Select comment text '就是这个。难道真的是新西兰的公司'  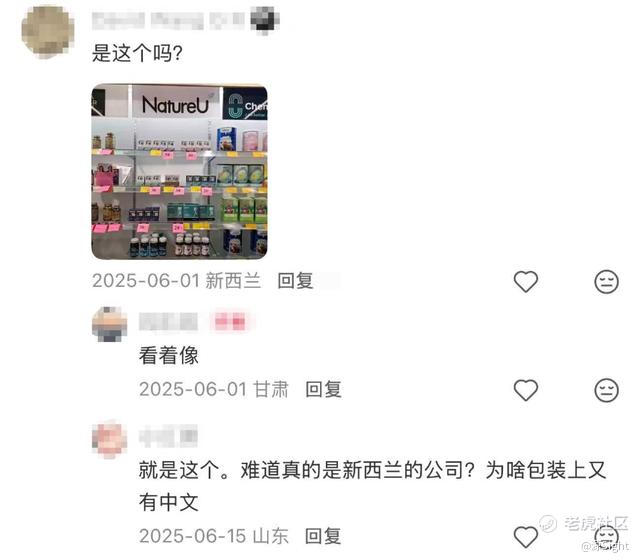307,470
